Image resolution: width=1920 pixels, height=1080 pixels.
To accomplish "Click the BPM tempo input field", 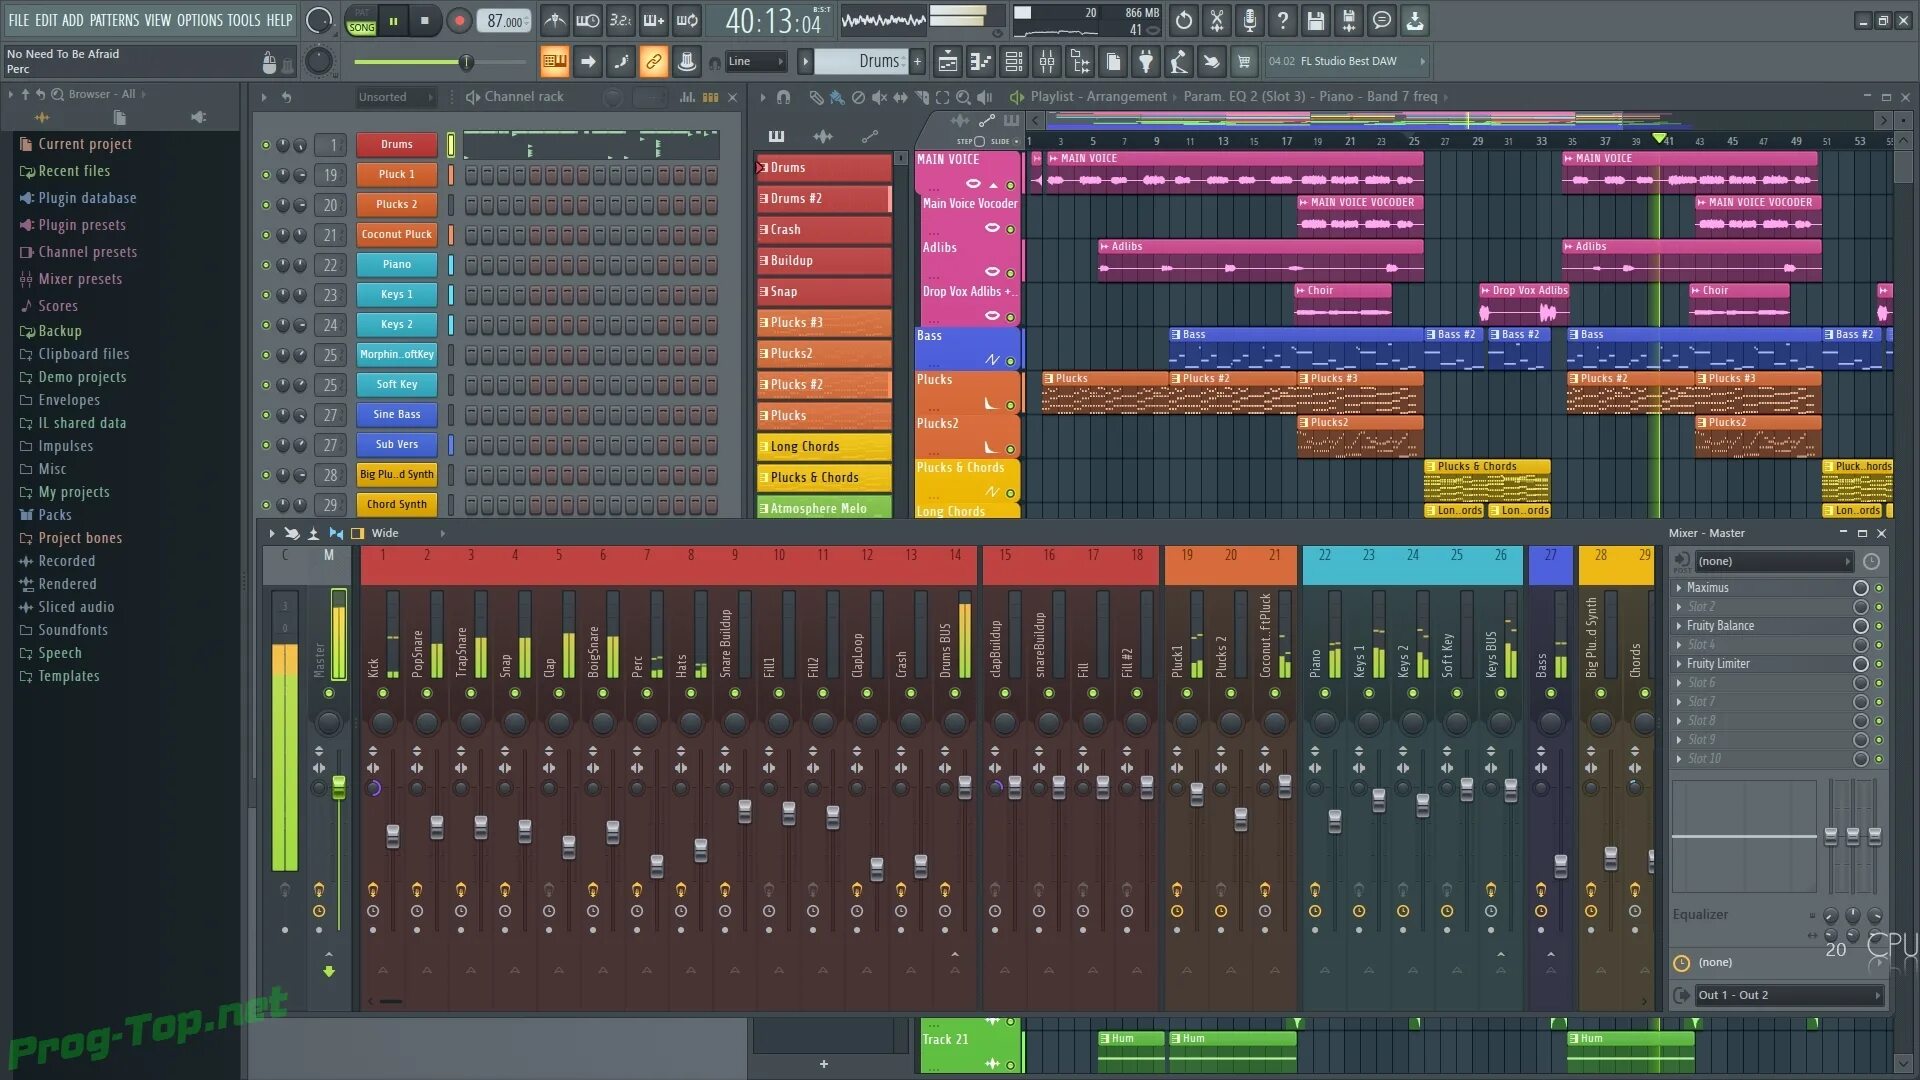I will point(505,20).
